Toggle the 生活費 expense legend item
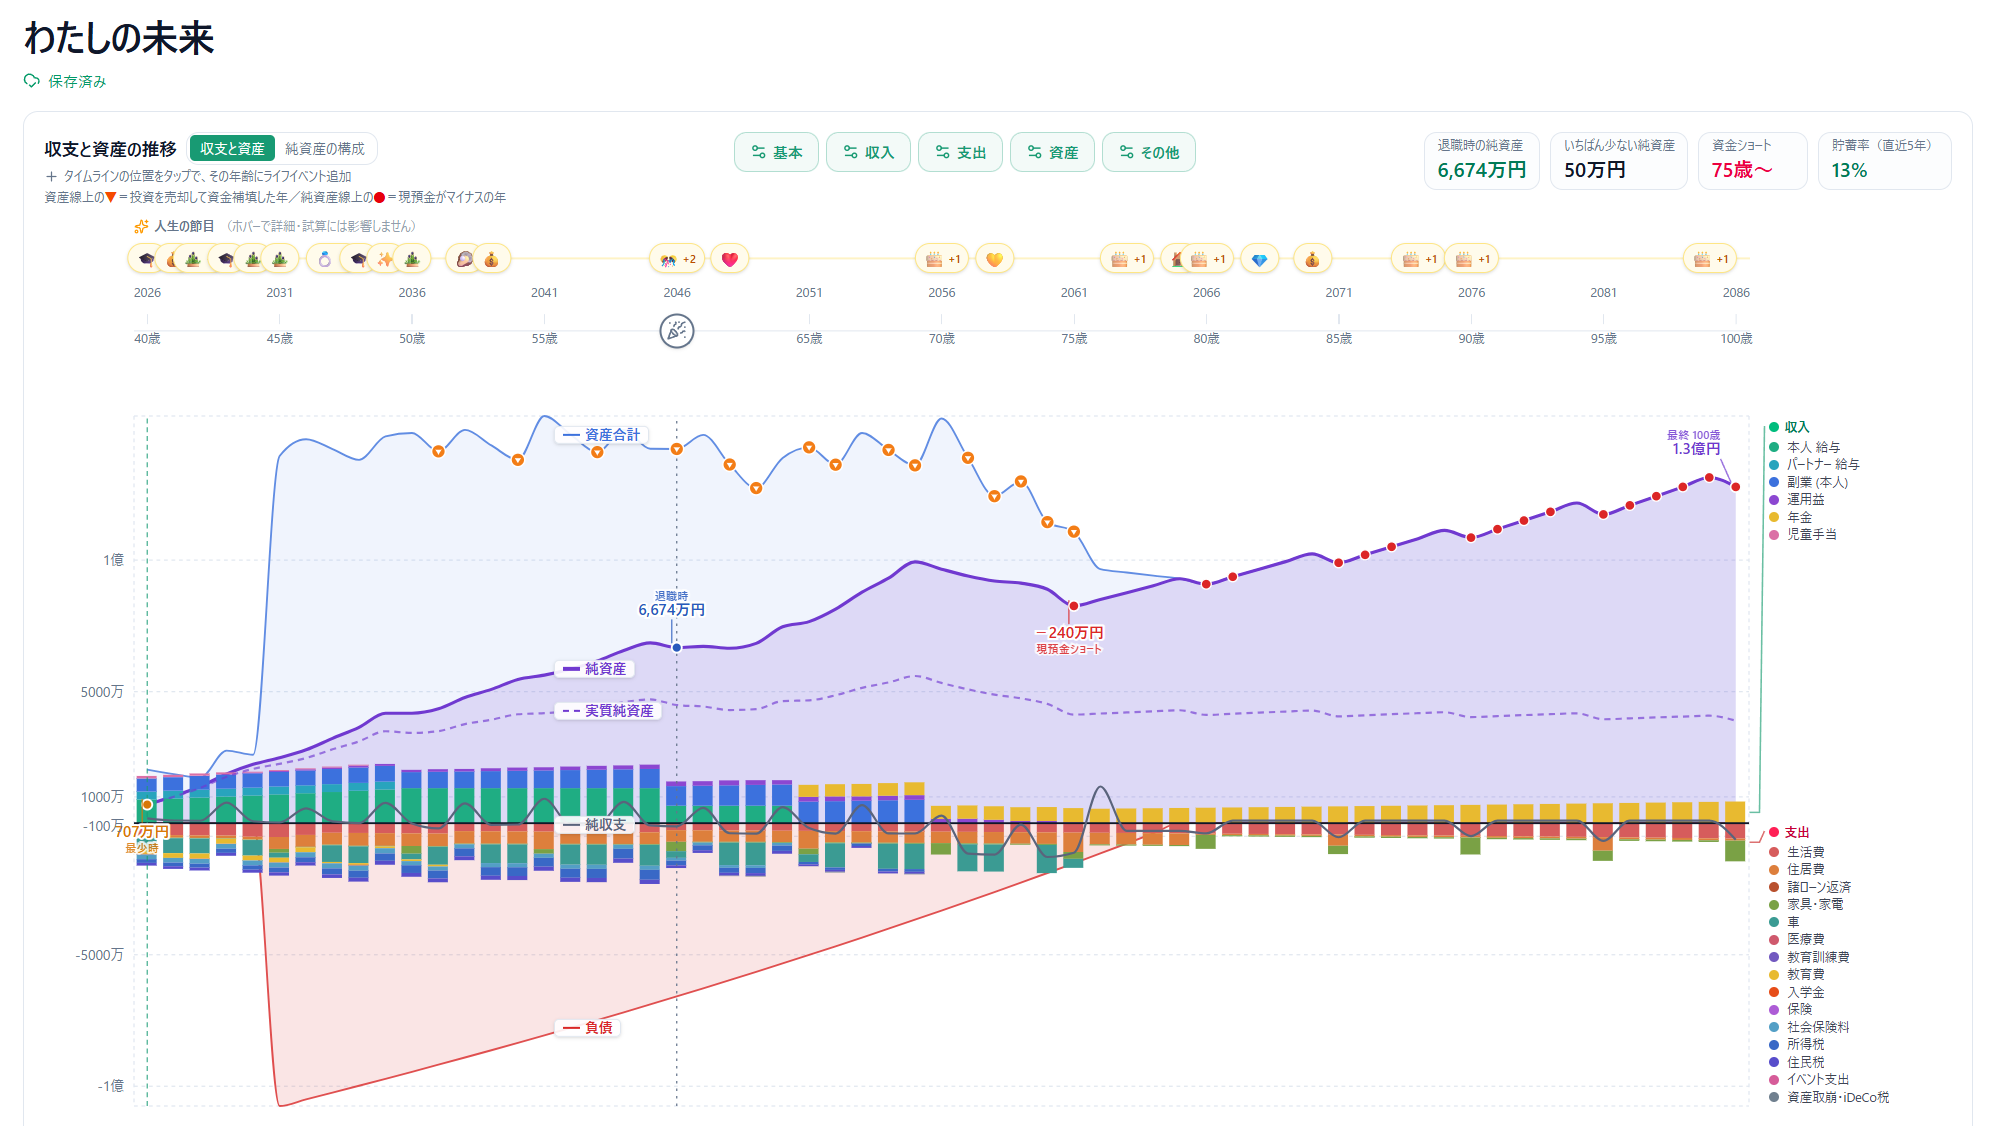Screen dimensions: 1992x1126 tap(1797, 852)
